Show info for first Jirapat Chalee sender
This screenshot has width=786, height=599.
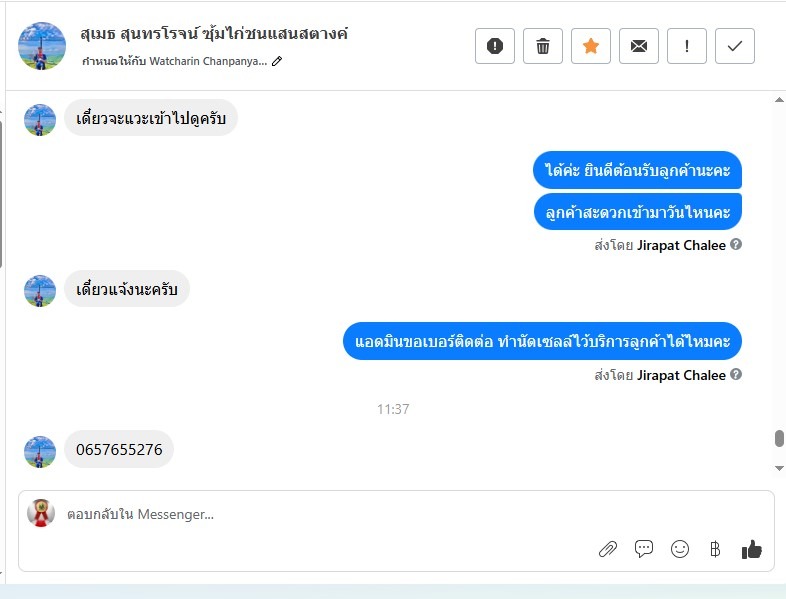736,245
